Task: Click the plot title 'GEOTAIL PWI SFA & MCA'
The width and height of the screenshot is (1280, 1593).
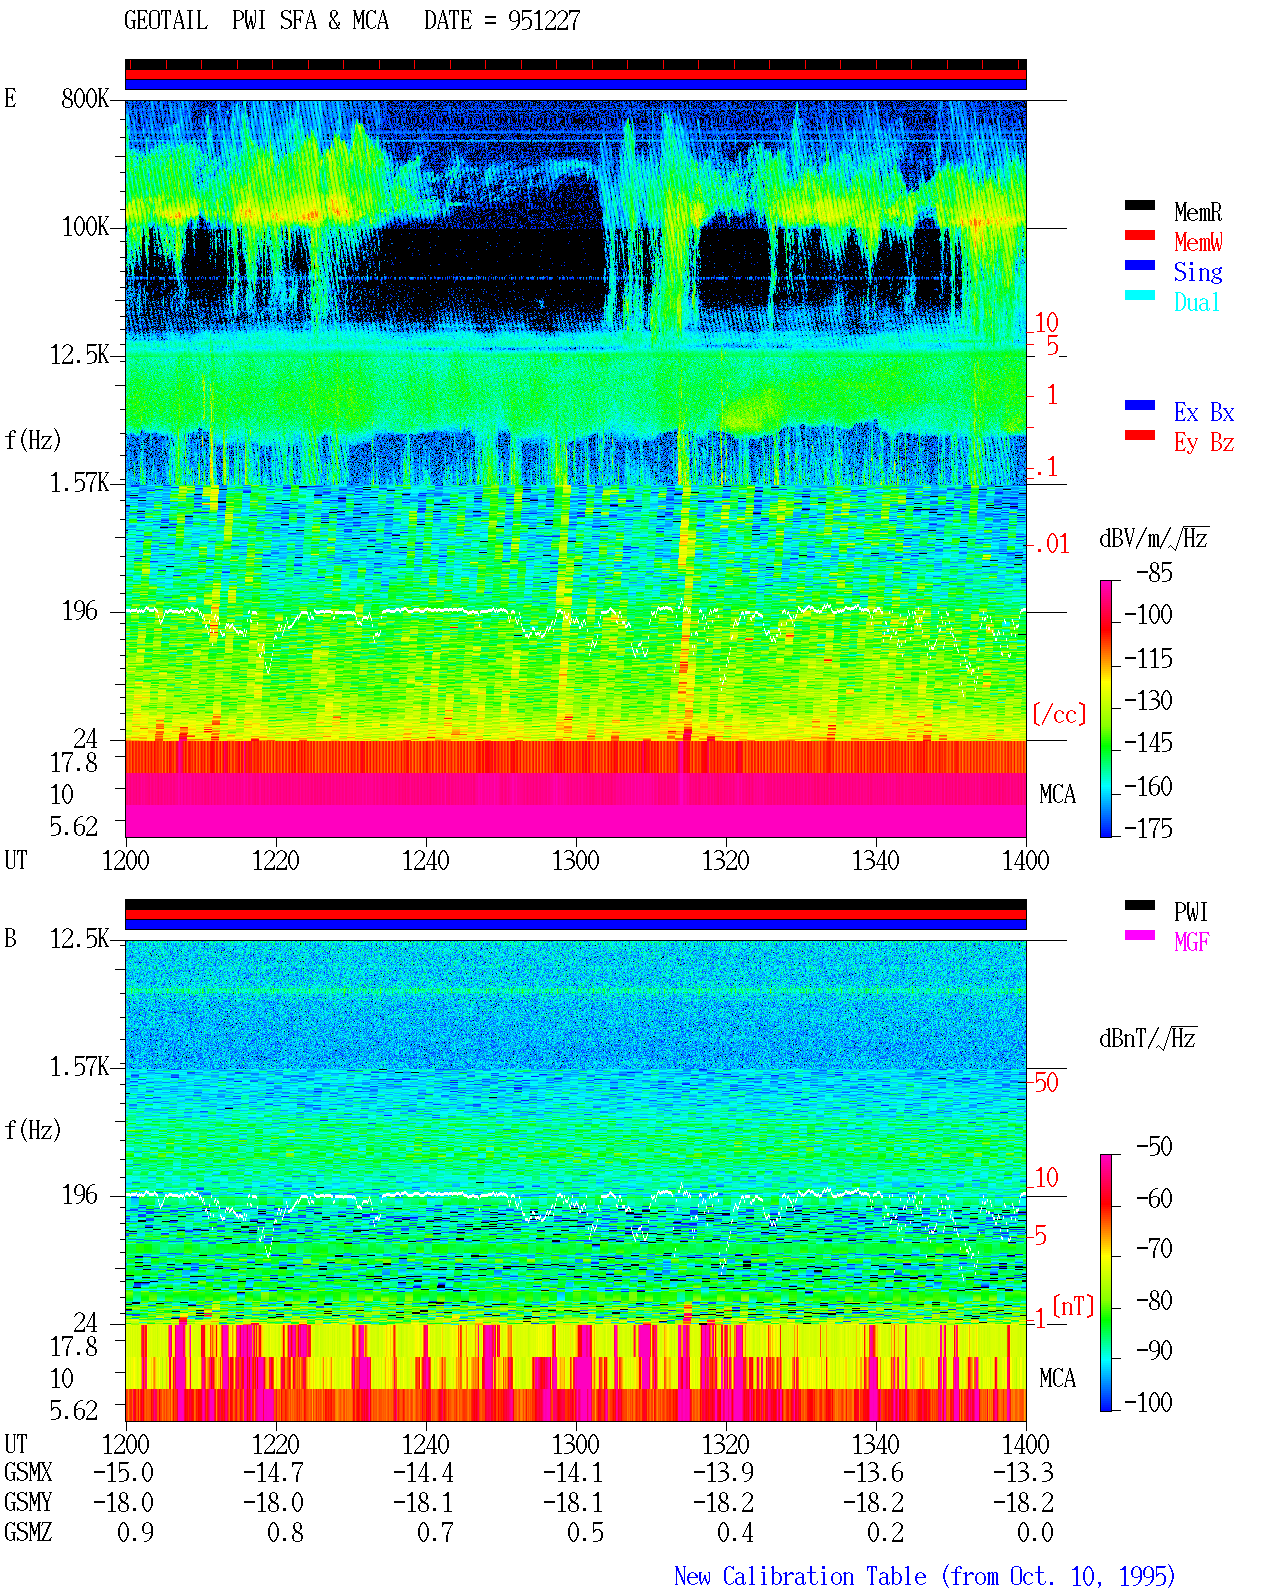Action: click(x=256, y=21)
